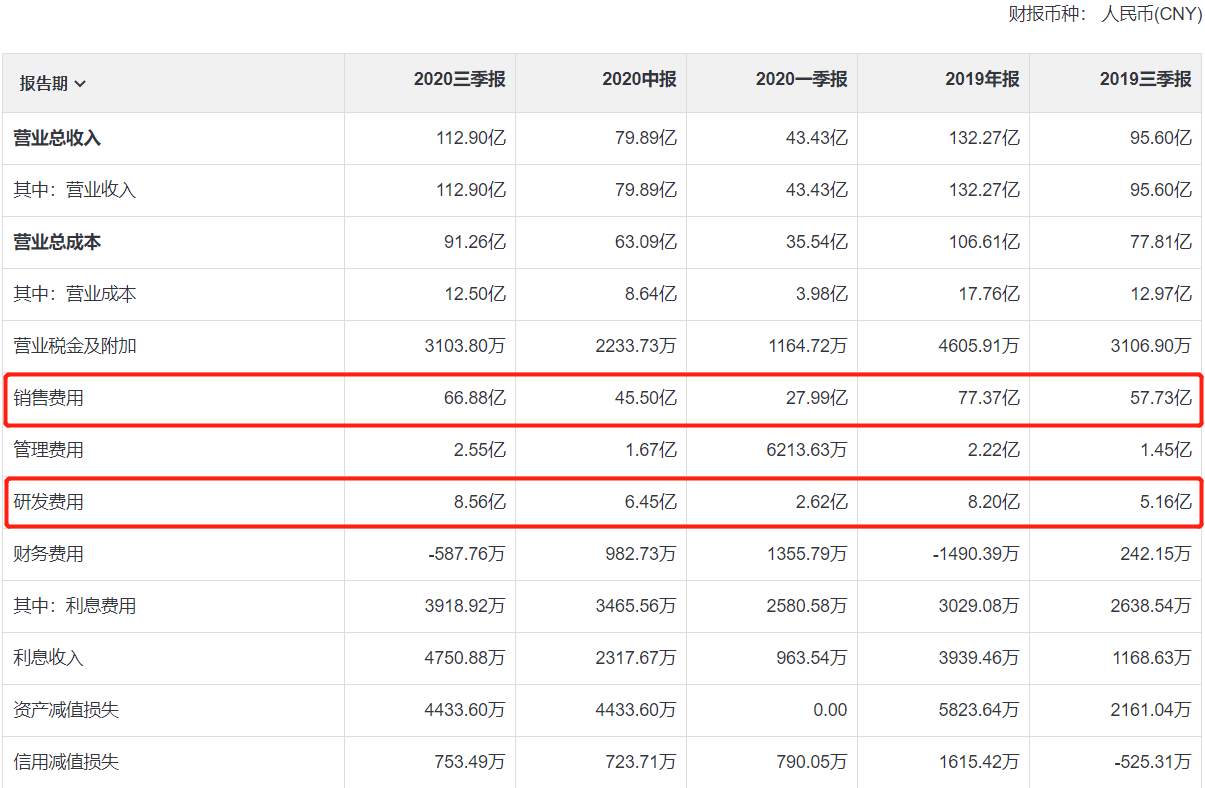The width and height of the screenshot is (1205, 788).
Task: Click the 财务费用 row label
Action: [x=49, y=554]
